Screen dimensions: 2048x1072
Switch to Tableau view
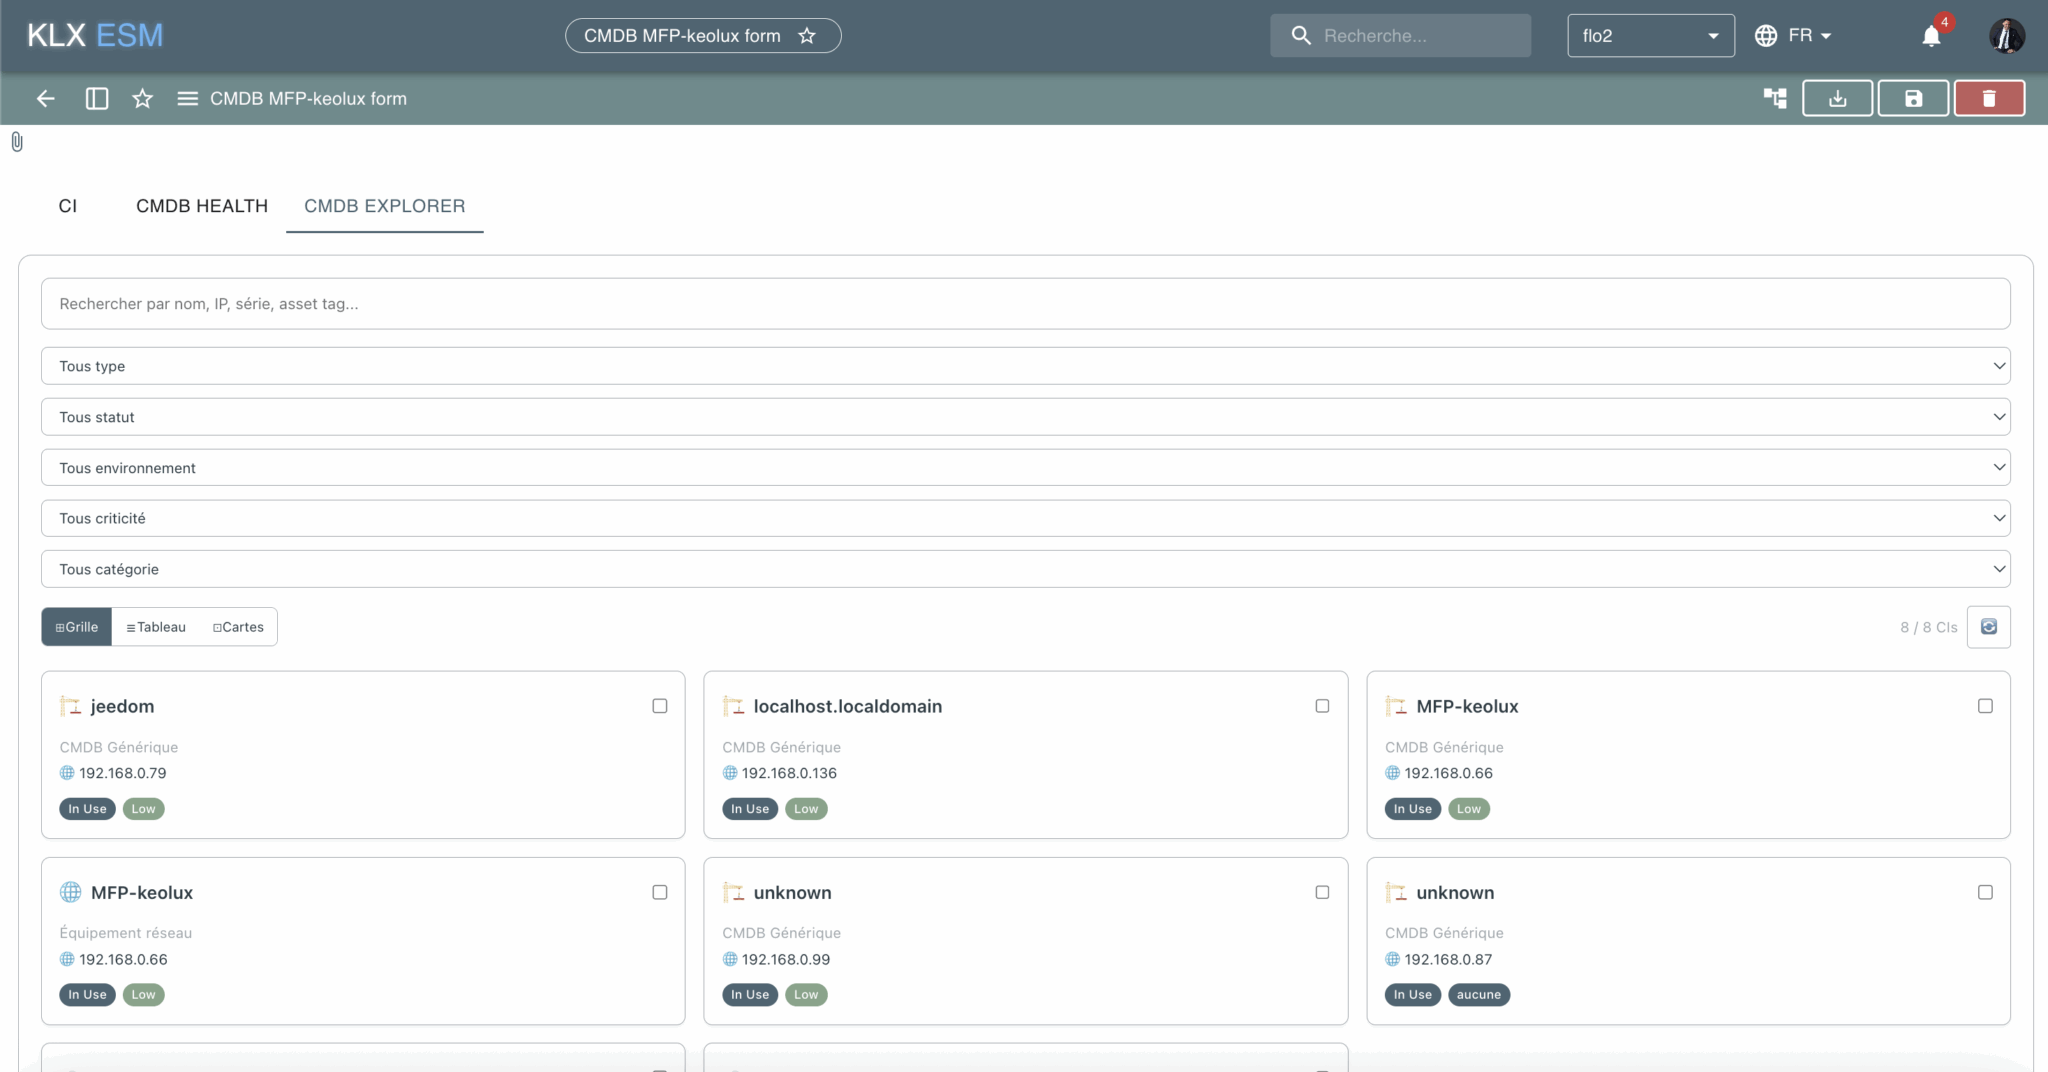(x=156, y=627)
